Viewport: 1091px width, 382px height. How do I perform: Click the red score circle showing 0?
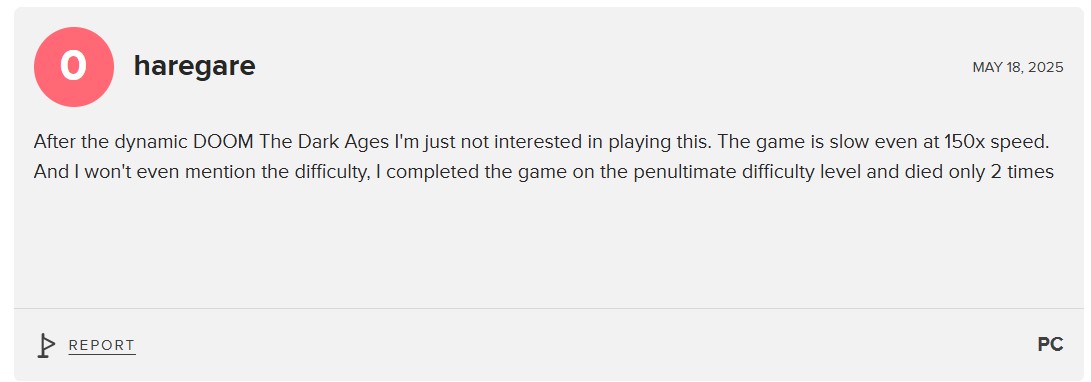tap(73, 67)
